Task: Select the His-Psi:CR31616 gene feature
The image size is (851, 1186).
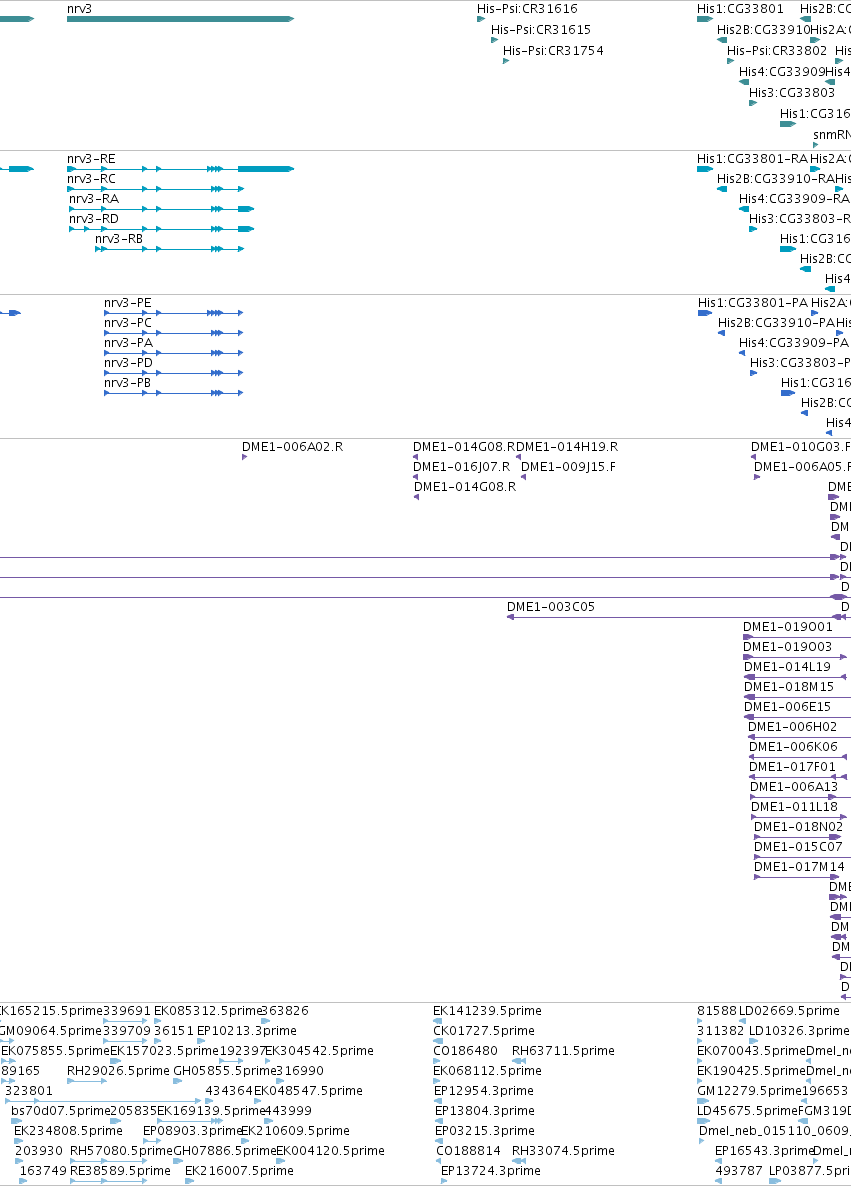Action: (x=481, y=19)
